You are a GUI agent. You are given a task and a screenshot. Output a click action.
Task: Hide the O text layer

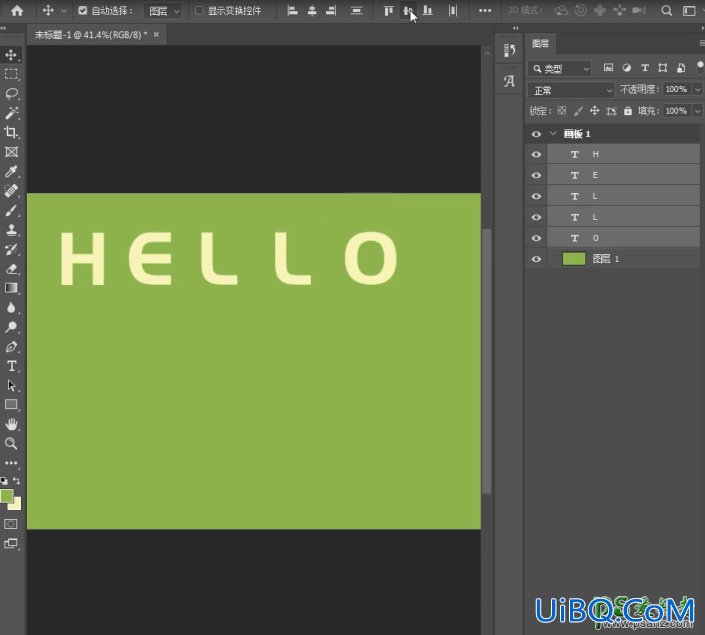(x=536, y=238)
